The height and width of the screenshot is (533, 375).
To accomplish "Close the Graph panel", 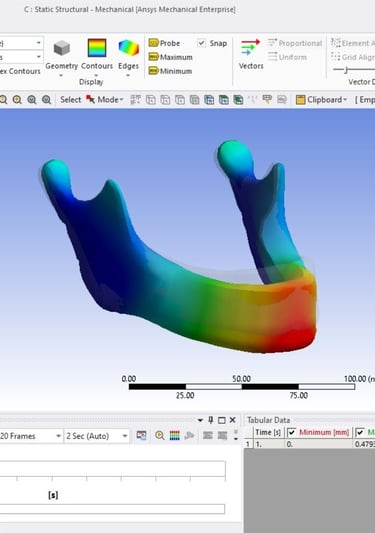I will click(232, 420).
